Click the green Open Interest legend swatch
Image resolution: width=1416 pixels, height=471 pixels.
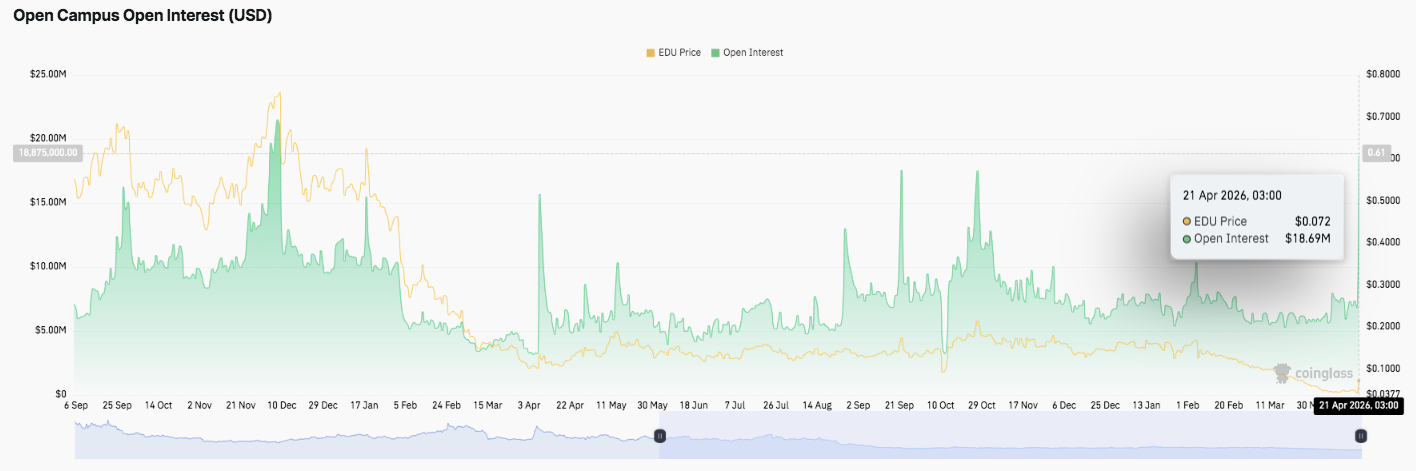[x=715, y=52]
